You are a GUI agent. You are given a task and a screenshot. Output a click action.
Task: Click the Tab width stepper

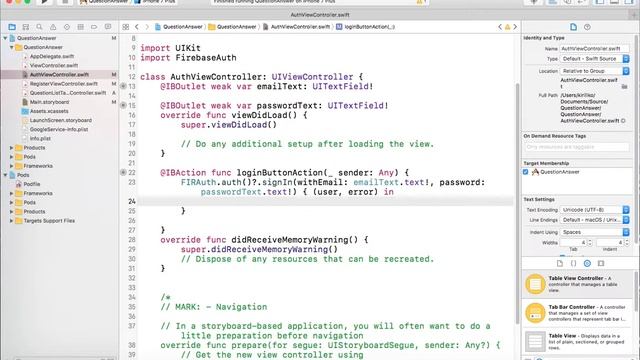point(590,242)
